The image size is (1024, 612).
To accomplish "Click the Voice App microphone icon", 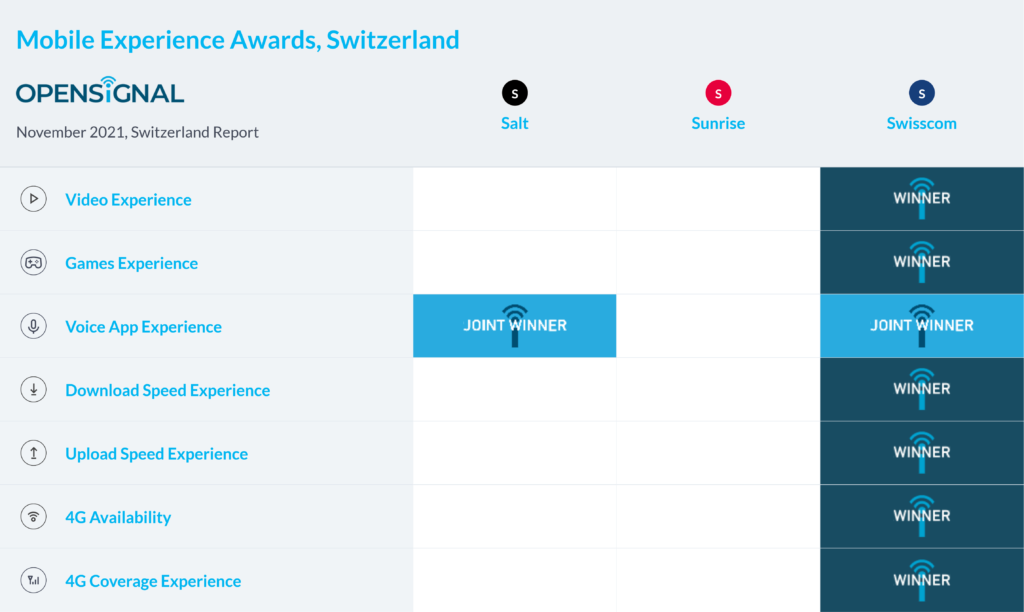I will (34, 326).
